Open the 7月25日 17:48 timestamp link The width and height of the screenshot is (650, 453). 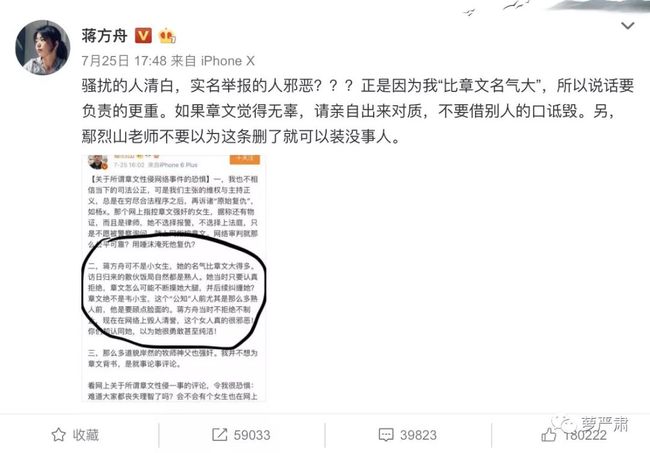(x=124, y=61)
